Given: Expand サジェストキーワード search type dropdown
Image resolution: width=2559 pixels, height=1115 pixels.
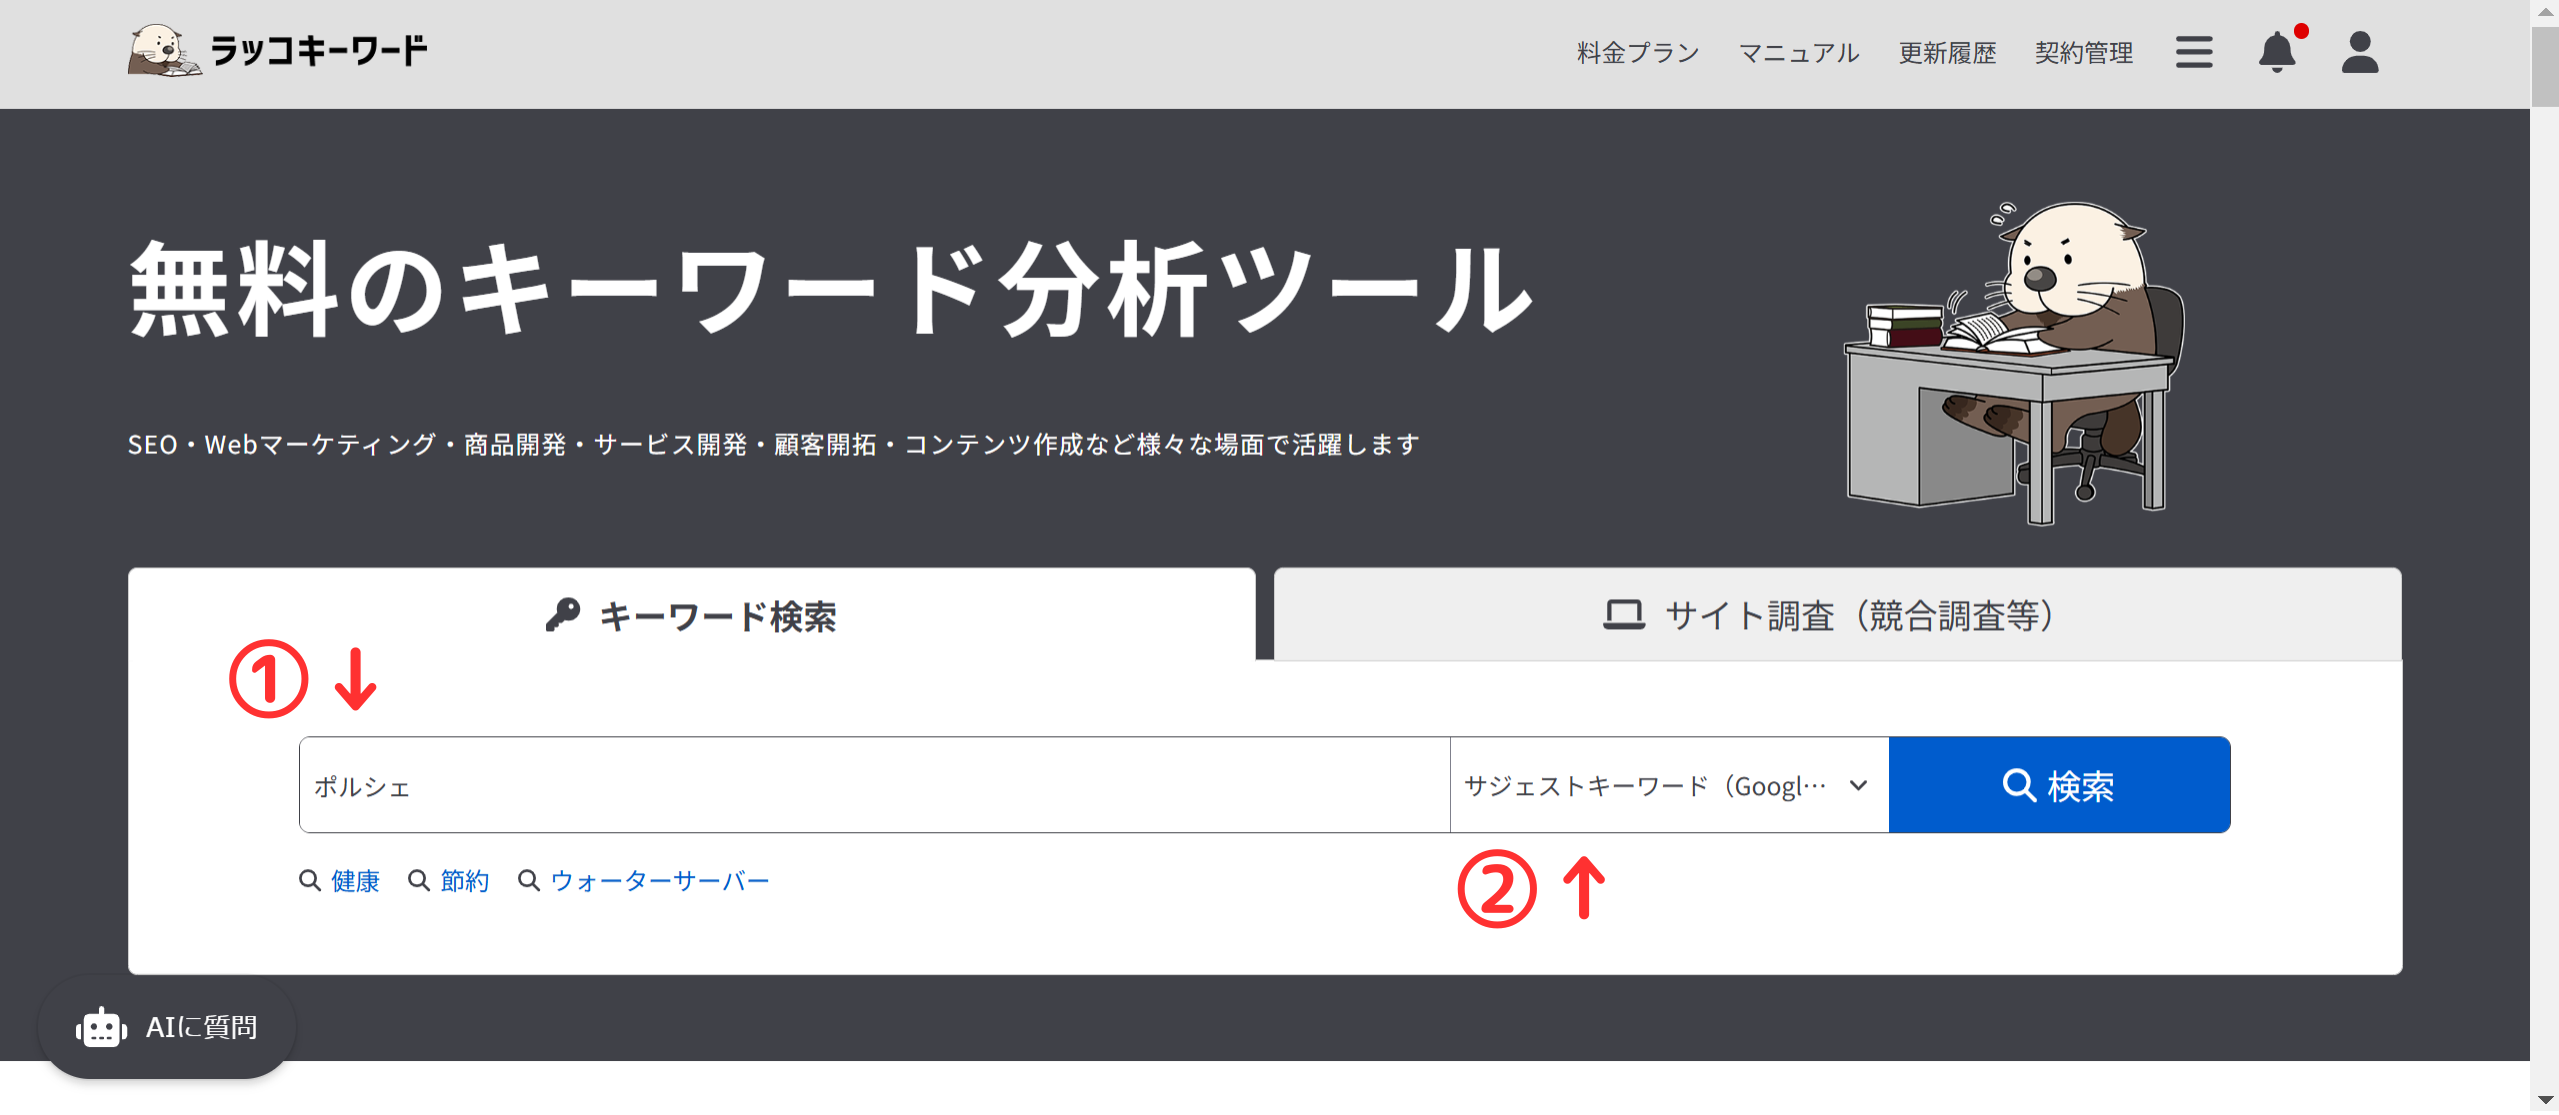Looking at the screenshot, I should [x=1668, y=786].
